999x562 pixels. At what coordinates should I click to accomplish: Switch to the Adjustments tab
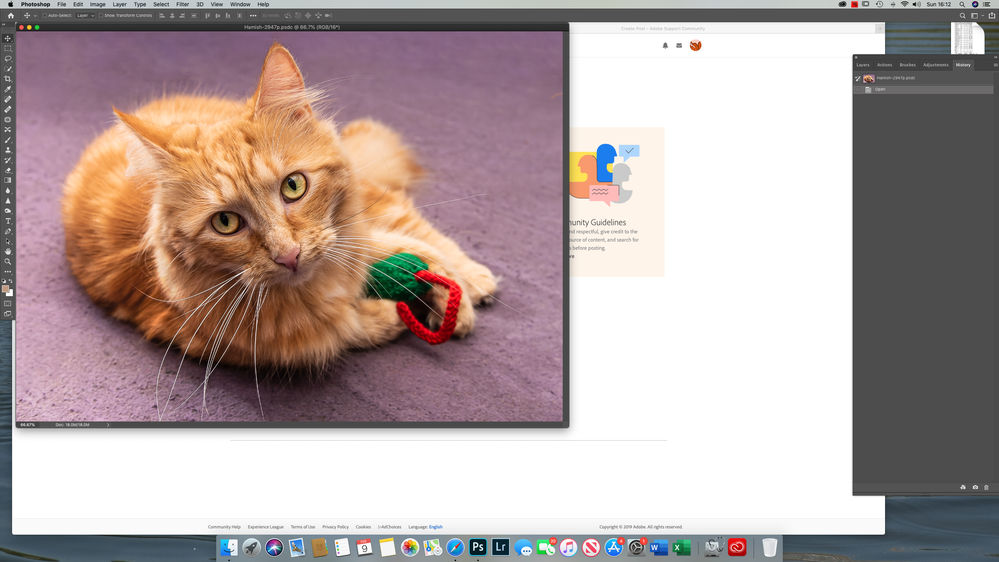click(x=935, y=64)
